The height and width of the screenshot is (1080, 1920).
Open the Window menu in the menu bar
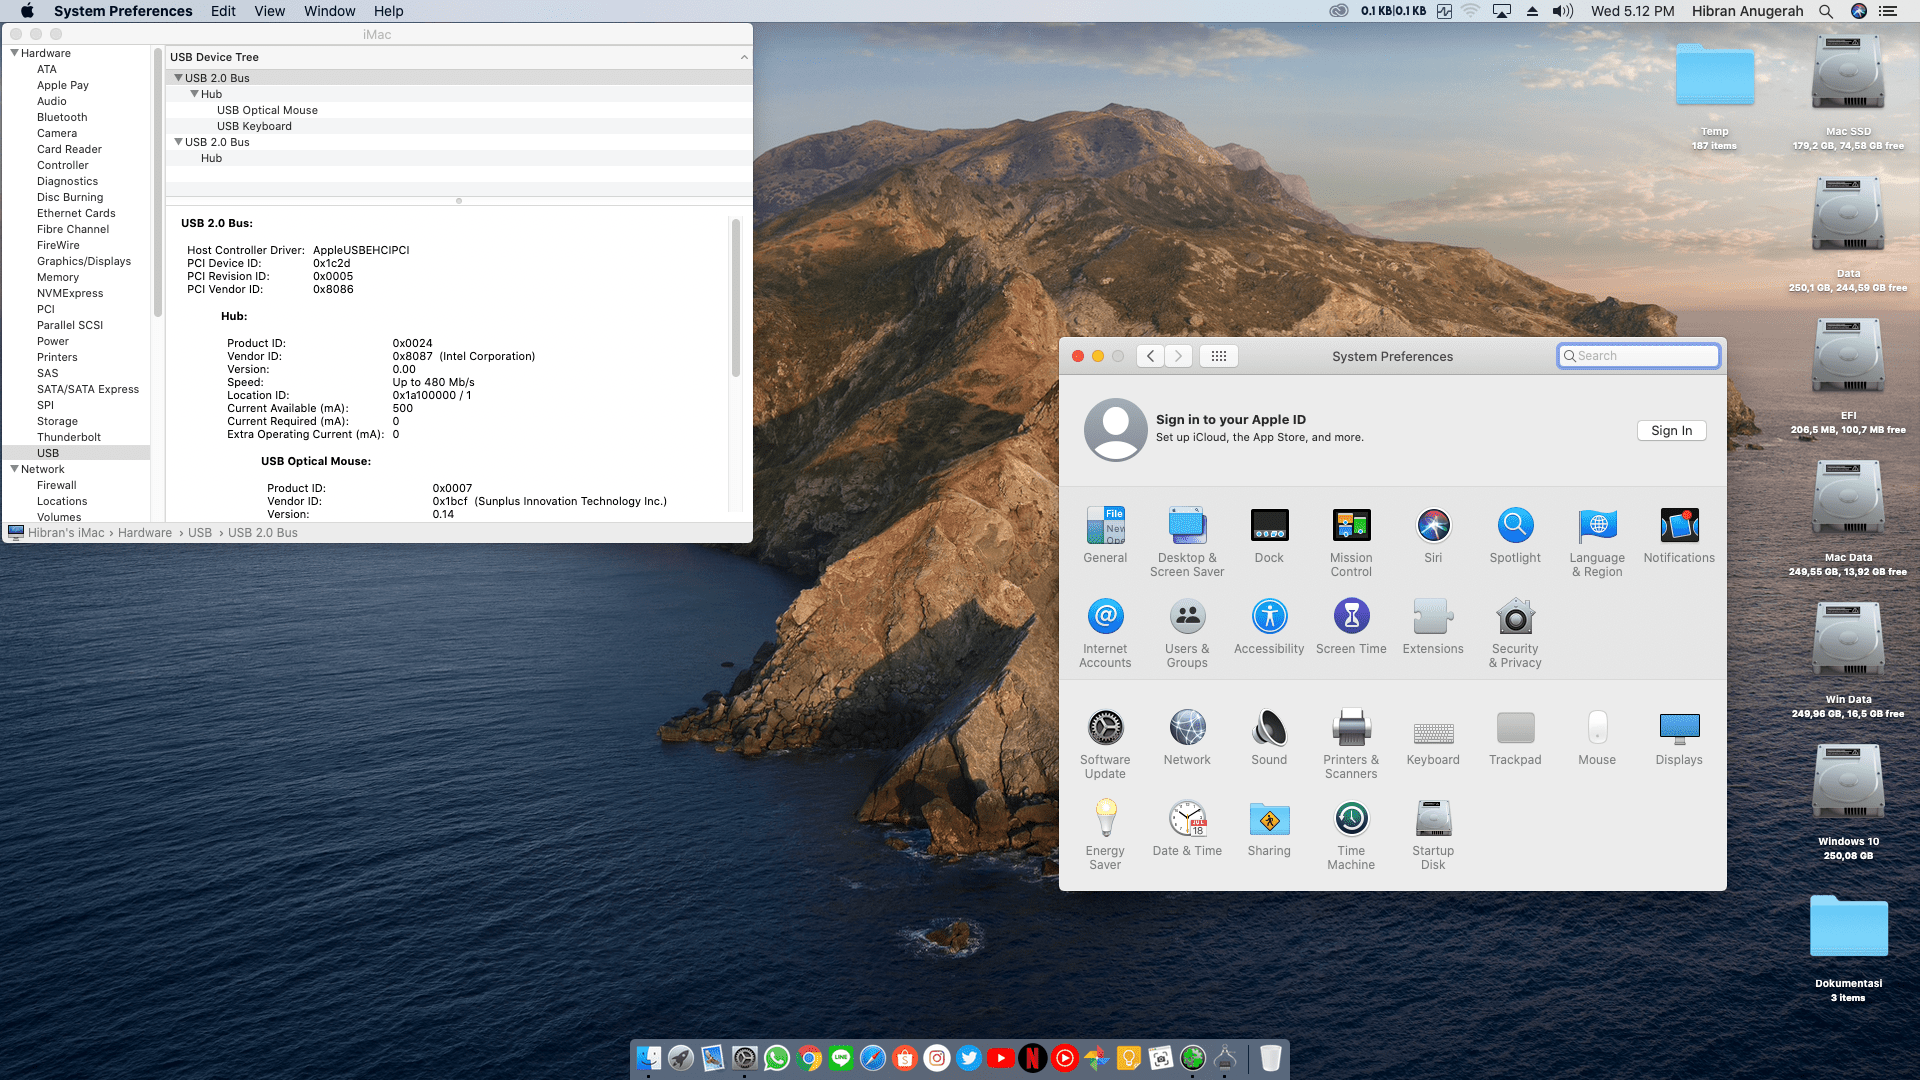click(329, 11)
